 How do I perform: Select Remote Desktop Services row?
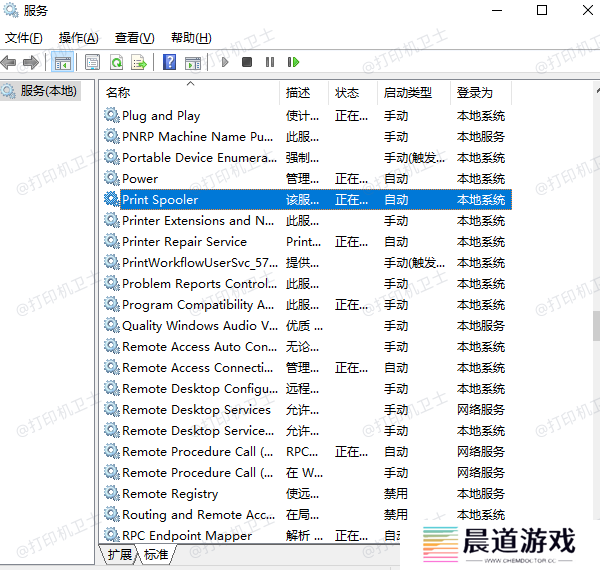307,410
